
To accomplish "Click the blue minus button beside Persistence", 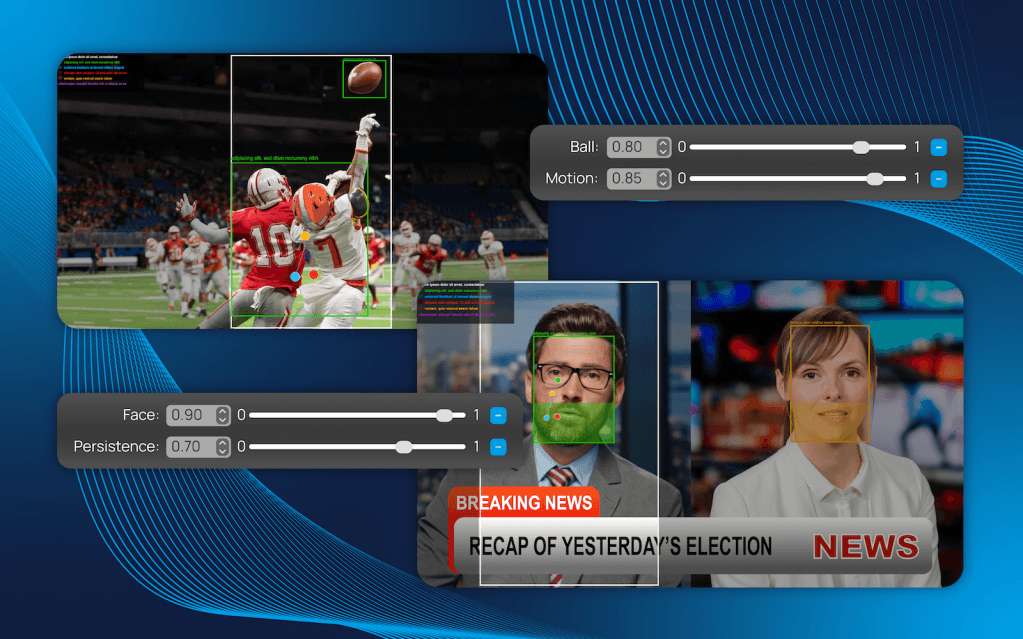I will 498,447.
